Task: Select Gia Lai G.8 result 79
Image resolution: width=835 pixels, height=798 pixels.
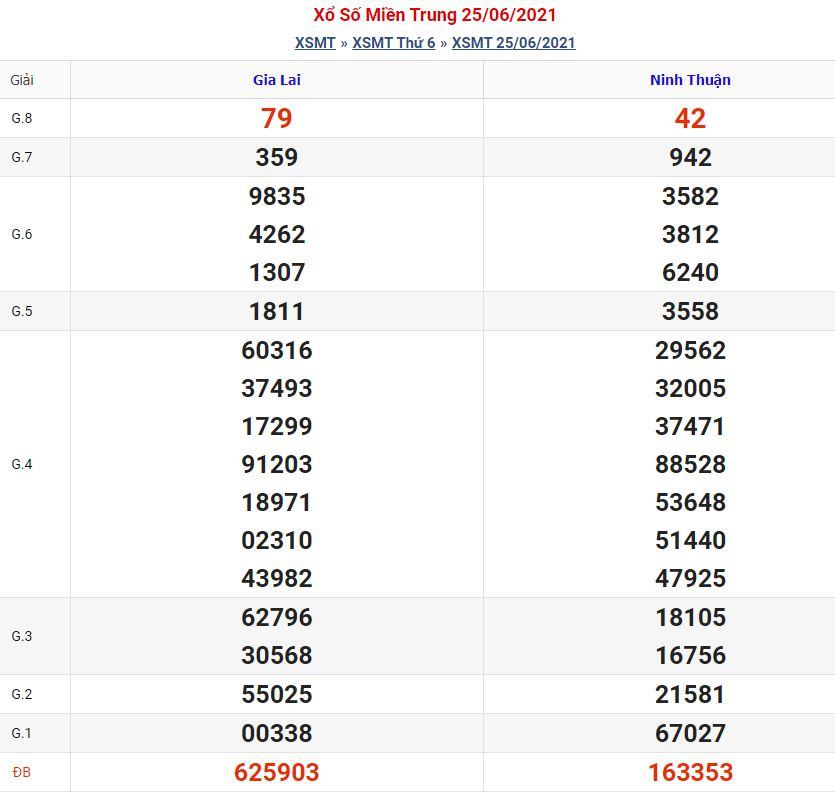Action: (276, 118)
